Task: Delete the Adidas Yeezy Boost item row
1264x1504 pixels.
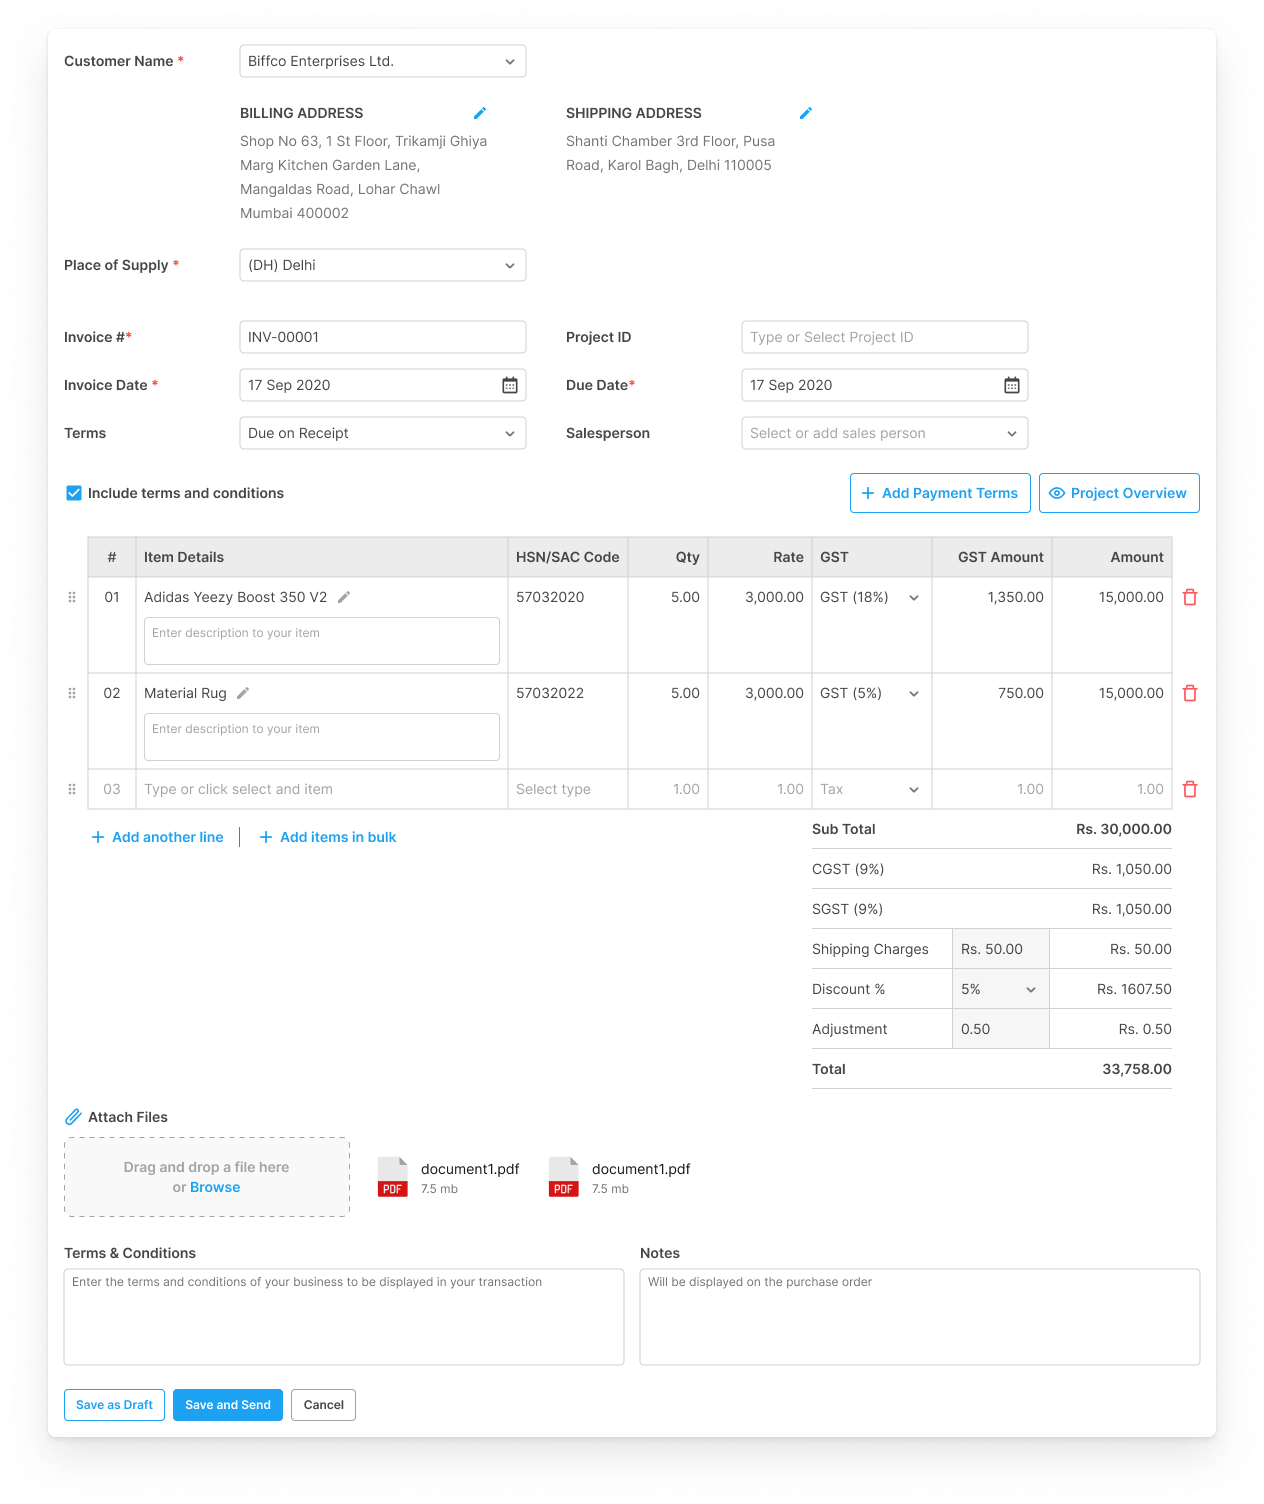Action: tap(1190, 597)
